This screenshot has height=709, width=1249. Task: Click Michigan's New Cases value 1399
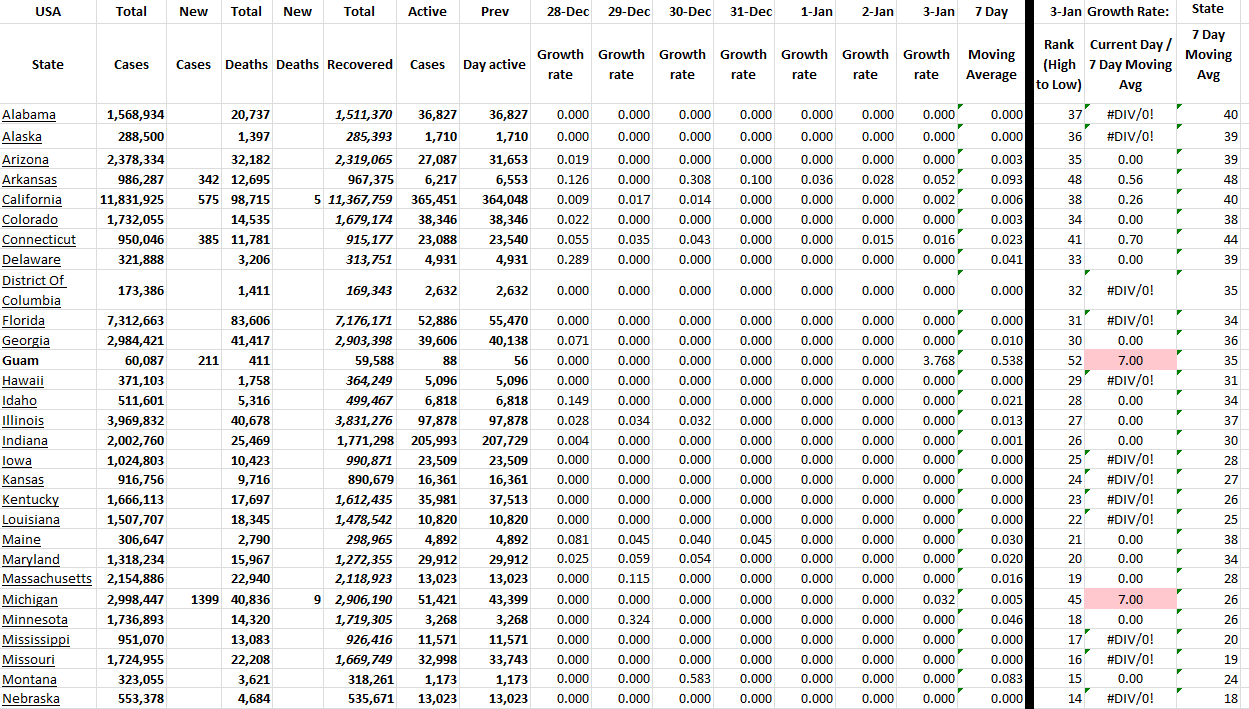coord(203,600)
